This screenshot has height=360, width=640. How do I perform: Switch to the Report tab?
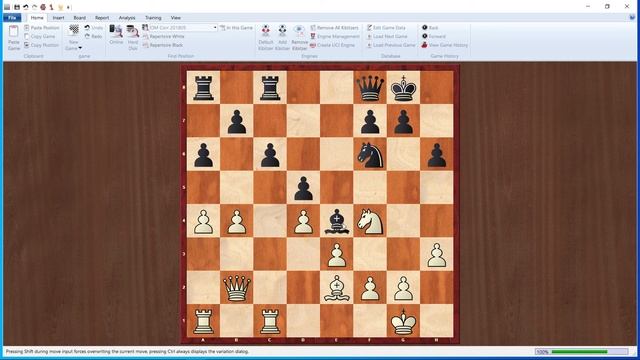click(x=102, y=18)
